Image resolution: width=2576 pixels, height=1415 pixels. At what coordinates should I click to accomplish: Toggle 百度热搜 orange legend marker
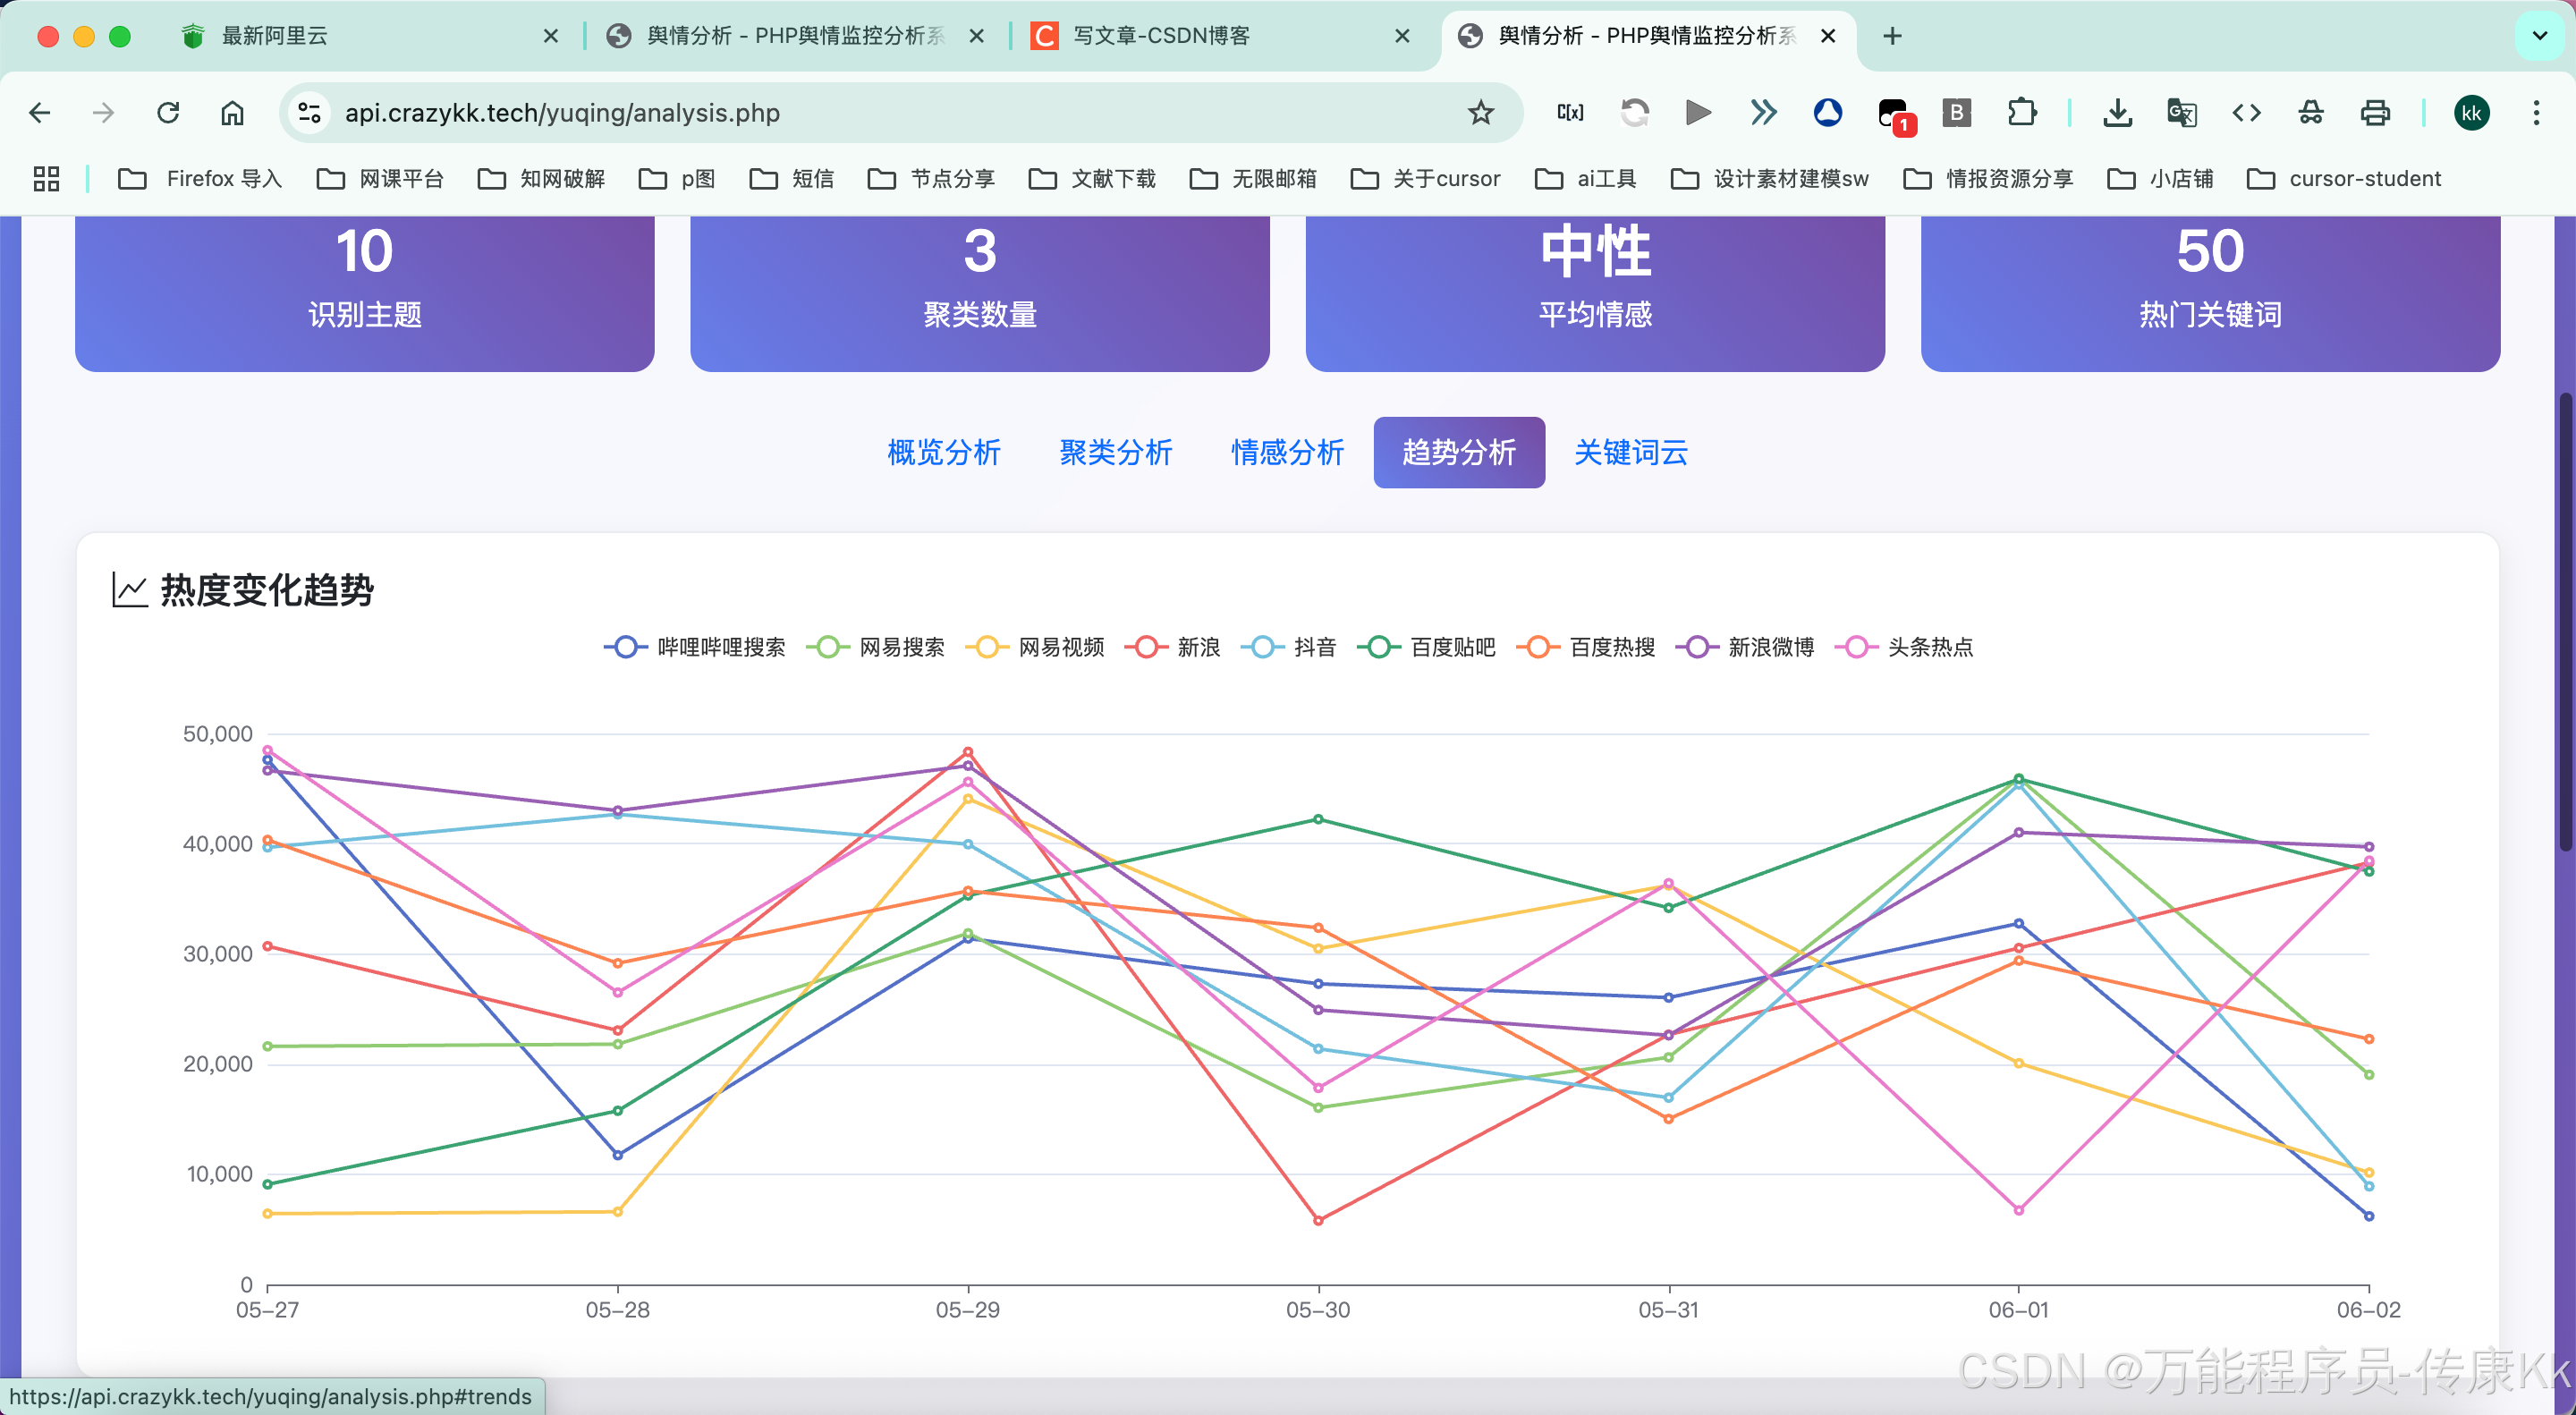click(1539, 647)
